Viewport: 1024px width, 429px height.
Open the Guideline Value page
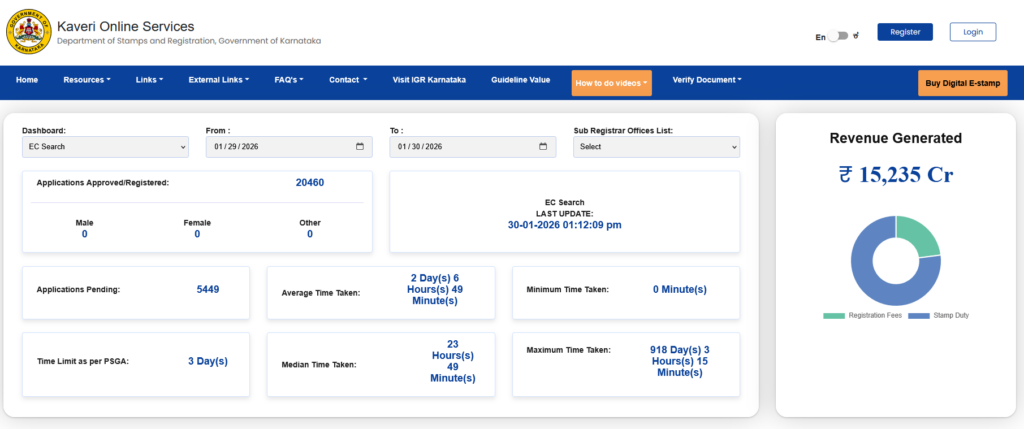pos(520,80)
